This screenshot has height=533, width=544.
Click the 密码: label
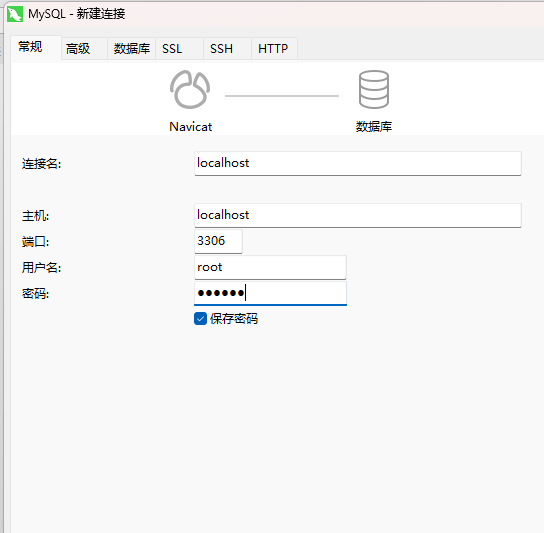[35, 294]
